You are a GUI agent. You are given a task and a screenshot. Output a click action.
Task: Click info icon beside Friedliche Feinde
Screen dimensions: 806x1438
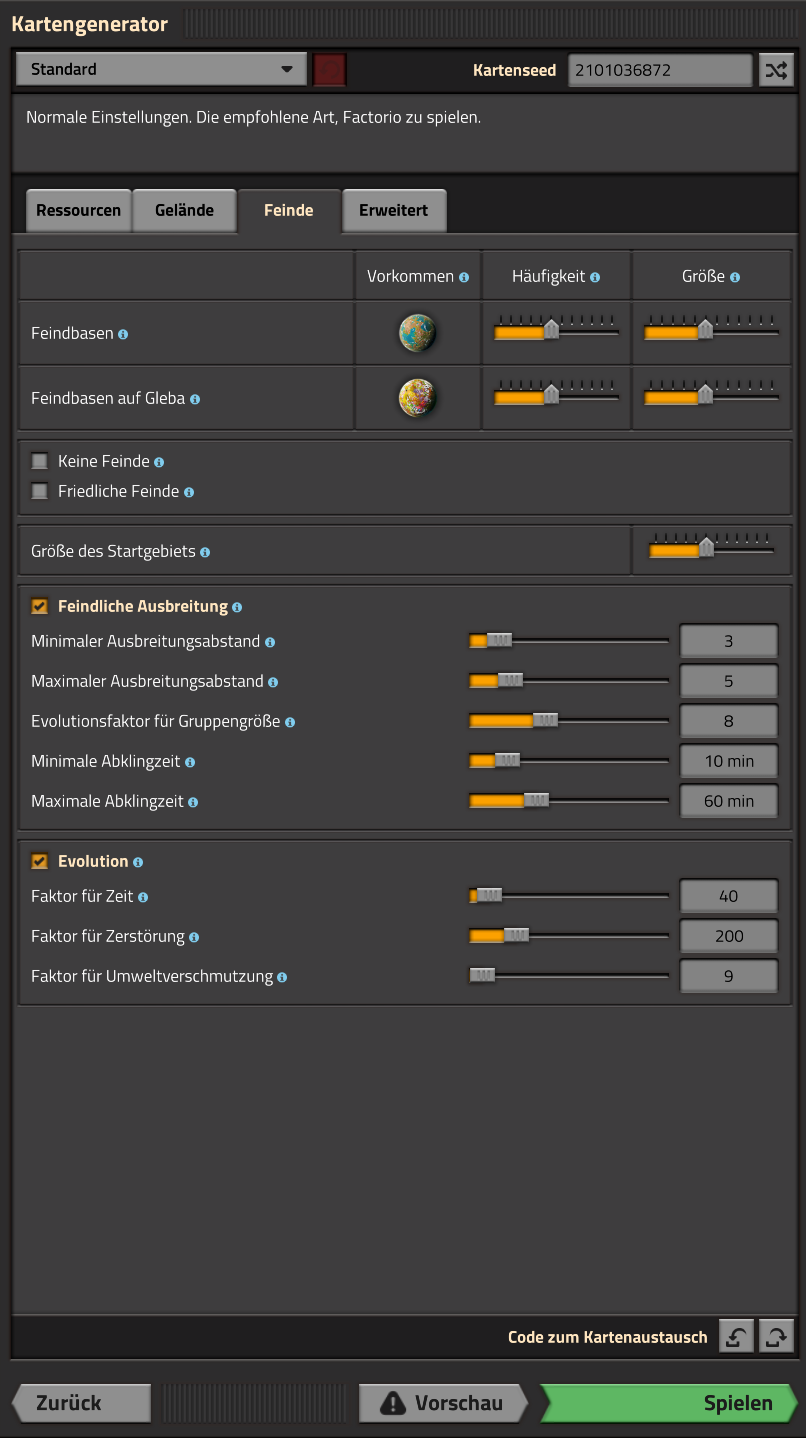click(189, 492)
